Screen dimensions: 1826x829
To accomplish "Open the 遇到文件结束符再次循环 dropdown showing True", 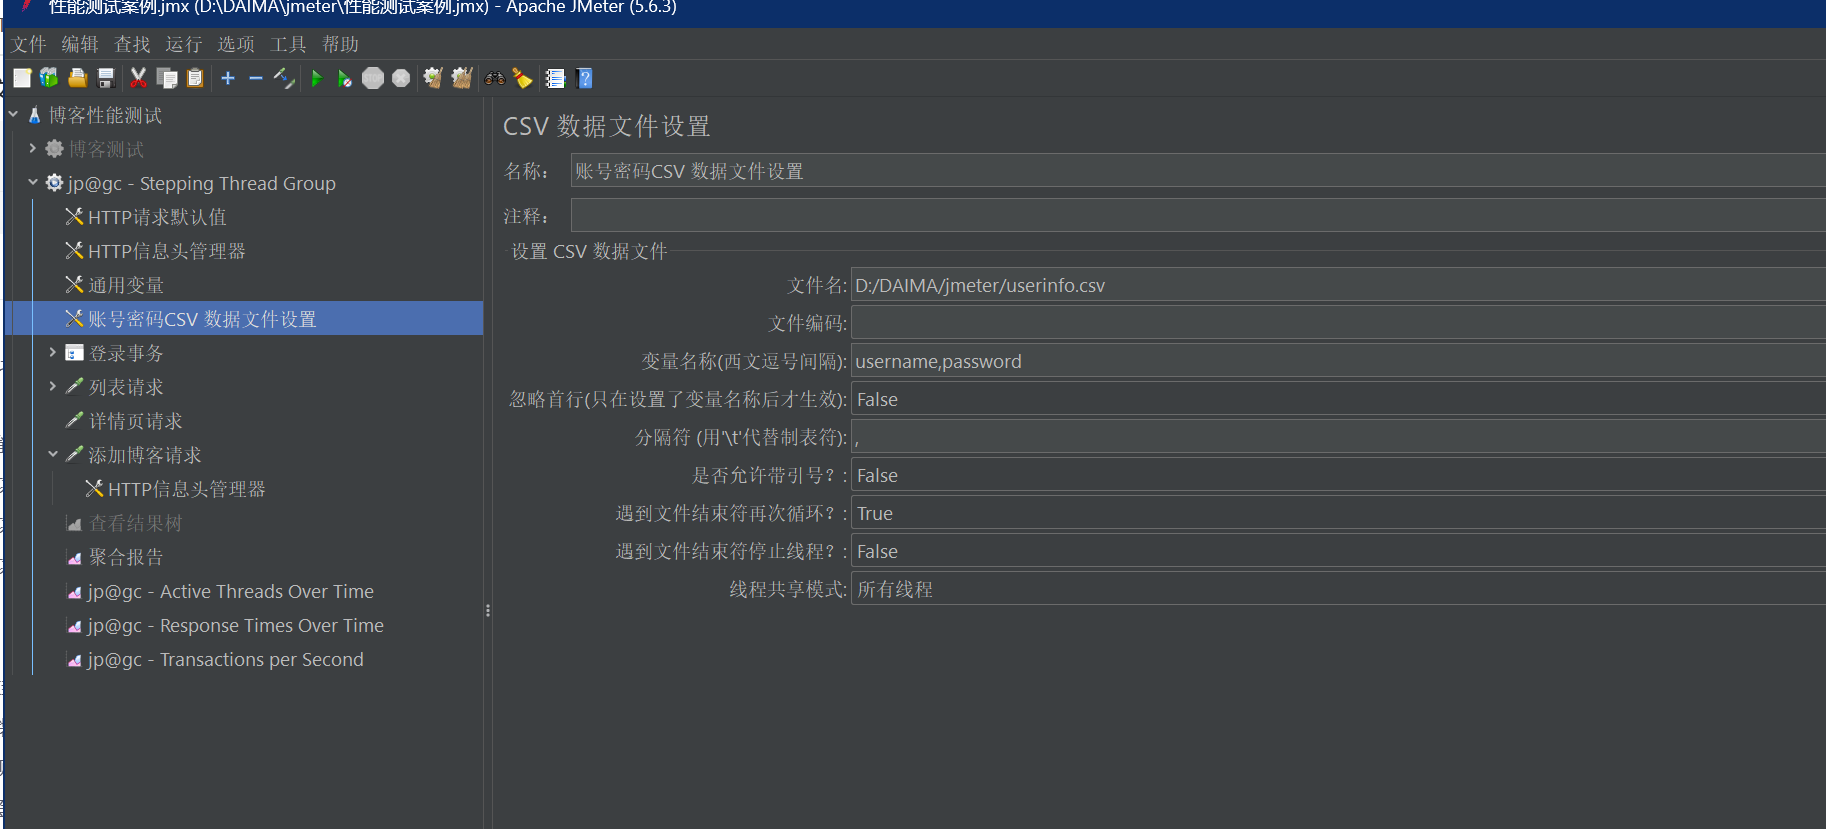I will 1338,513.
